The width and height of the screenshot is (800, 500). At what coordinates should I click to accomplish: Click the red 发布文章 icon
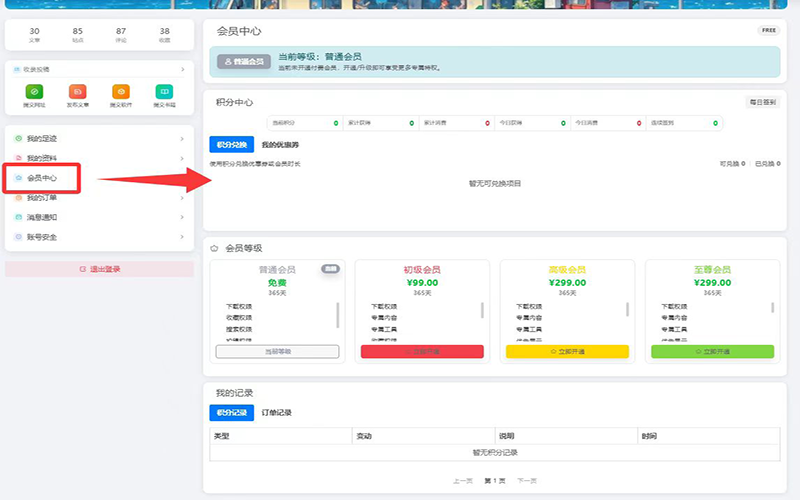point(77,91)
